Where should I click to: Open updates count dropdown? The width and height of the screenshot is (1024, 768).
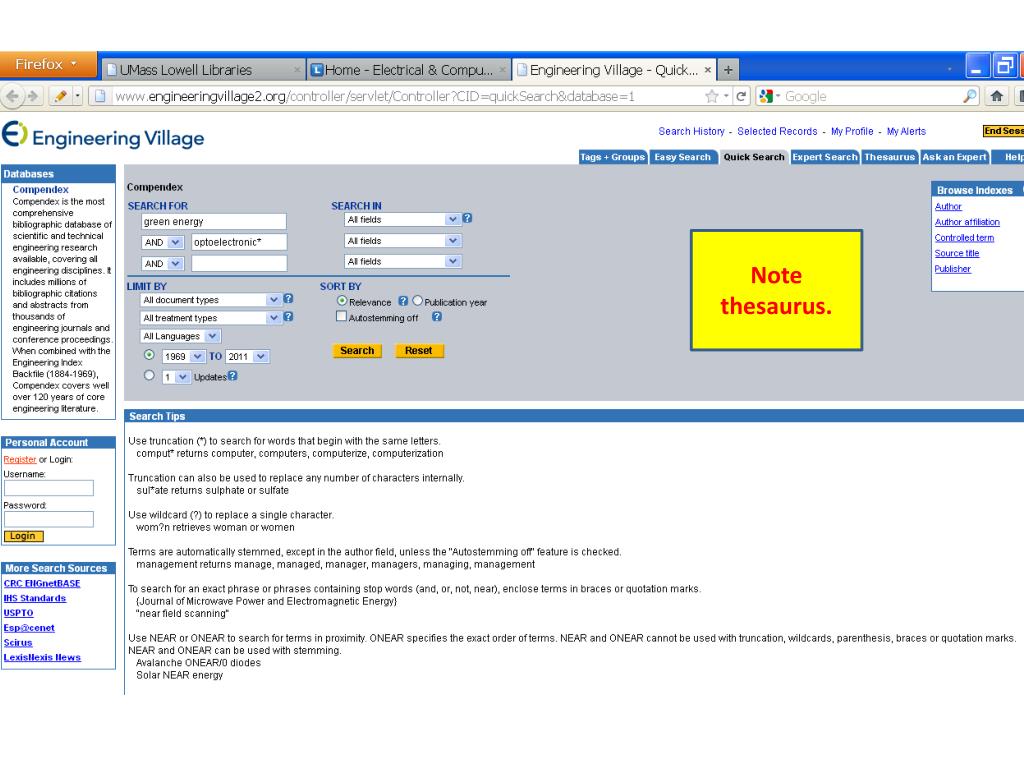[x=176, y=377]
